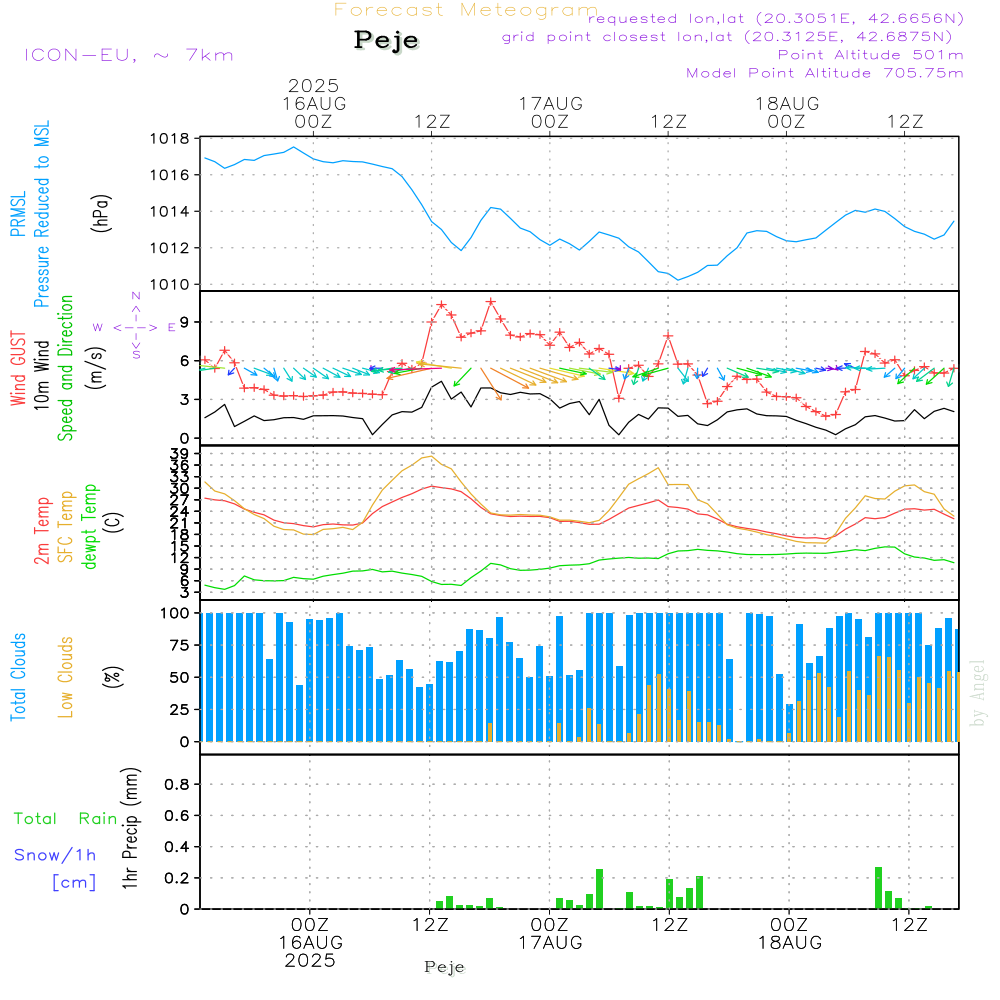Click the '[cm]' snow unit label
1000x1000 pixels.
[x=74, y=883]
